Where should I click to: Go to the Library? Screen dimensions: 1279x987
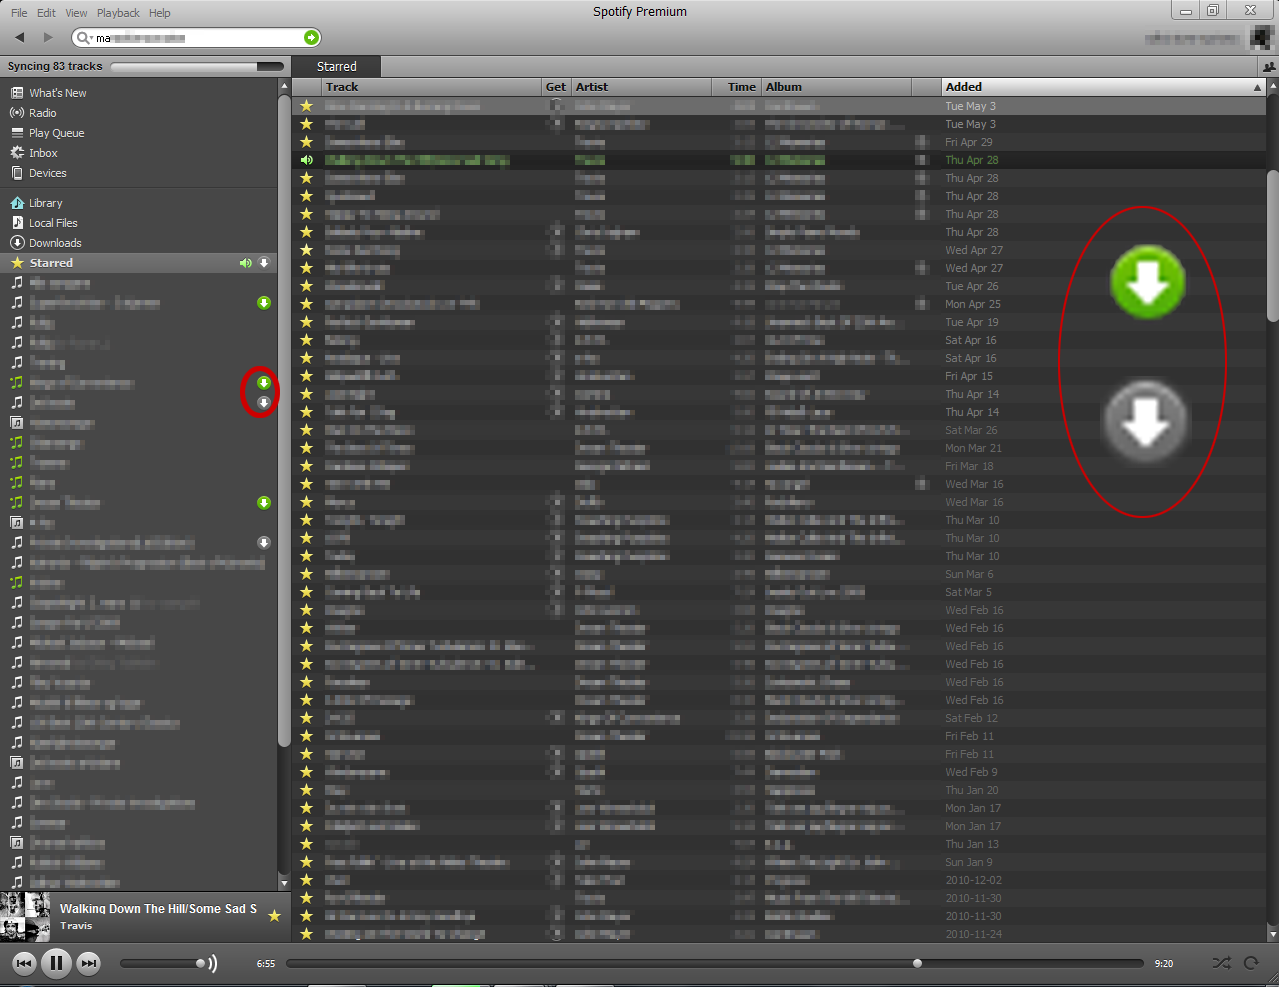46,203
